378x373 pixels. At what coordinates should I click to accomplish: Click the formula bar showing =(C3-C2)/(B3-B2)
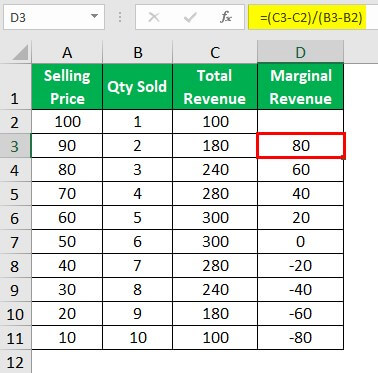(312, 17)
